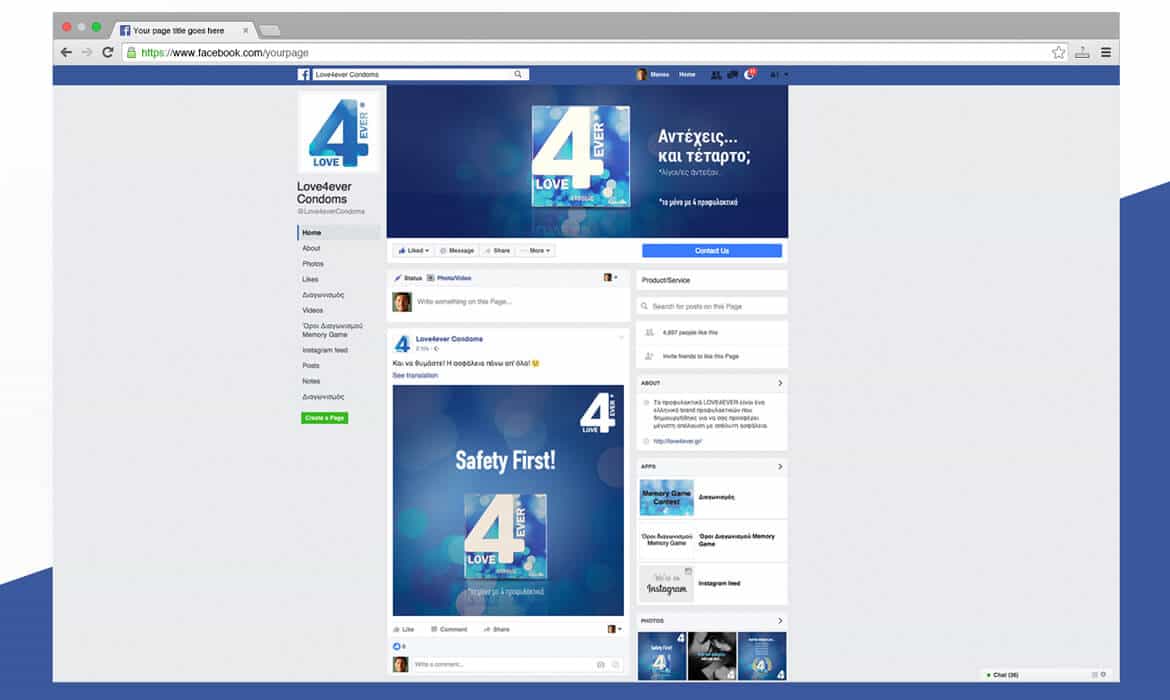This screenshot has width=1170, height=700.
Task: Open the Chrome hamburger menu
Action: click(x=1106, y=52)
